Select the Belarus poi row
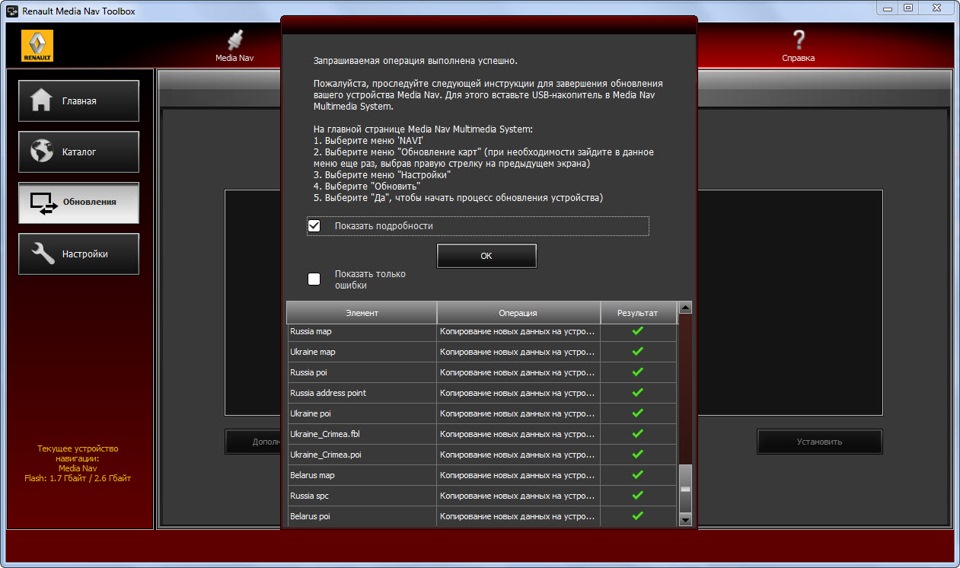This screenshot has width=960, height=568. [481, 516]
